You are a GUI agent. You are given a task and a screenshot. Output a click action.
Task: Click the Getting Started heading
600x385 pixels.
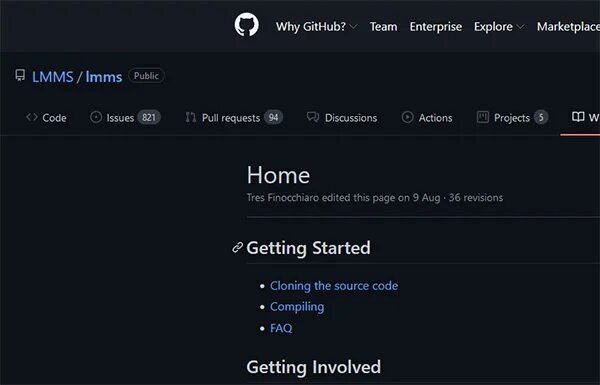(x=308, y=248)
